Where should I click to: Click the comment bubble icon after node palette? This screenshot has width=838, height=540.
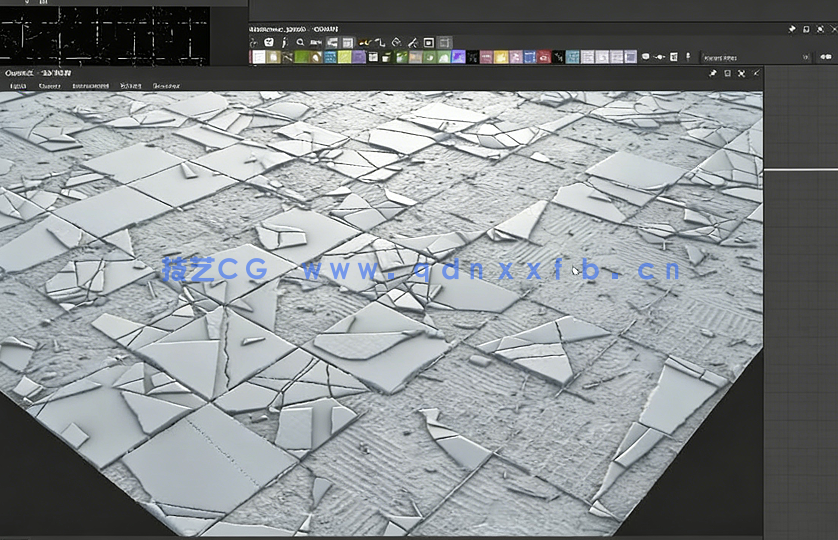pyautogui.click(x=645, y=56)
